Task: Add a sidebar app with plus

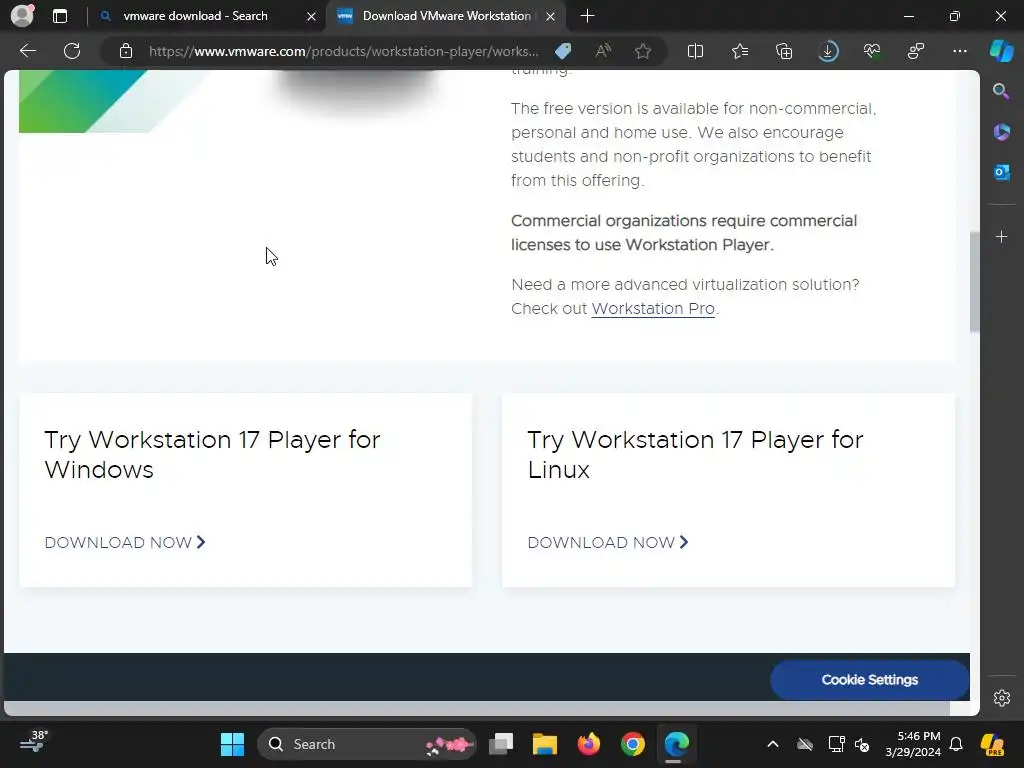Action: (x=1001, y=236)
